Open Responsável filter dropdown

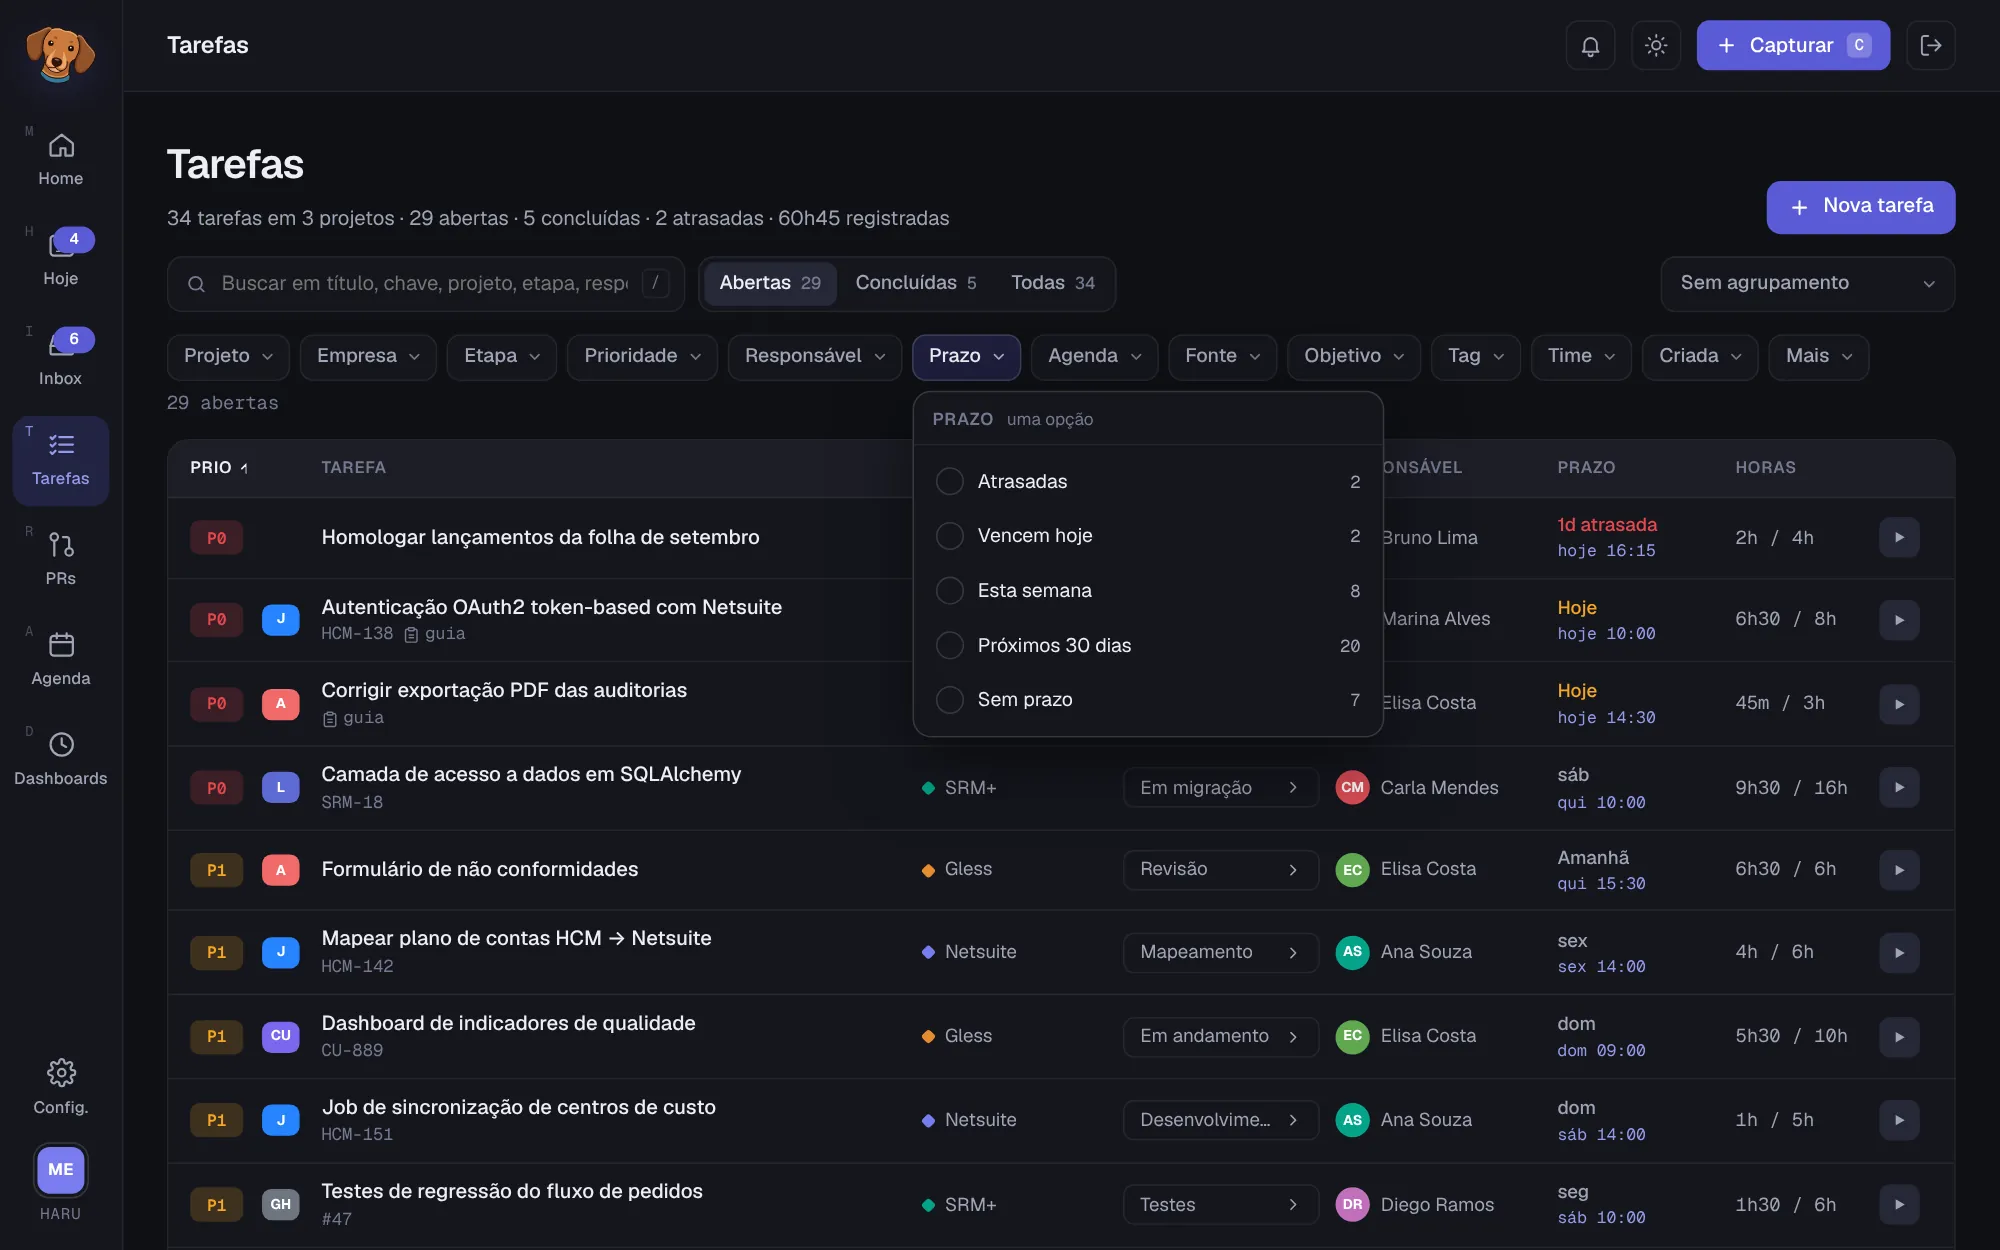coord(815,357)
